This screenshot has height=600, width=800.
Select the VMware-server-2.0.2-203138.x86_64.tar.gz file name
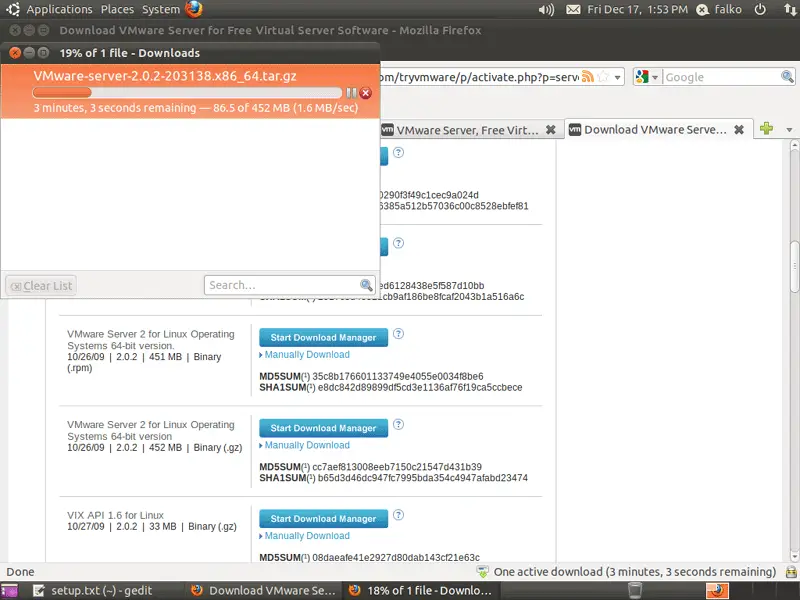coord(165,76)
